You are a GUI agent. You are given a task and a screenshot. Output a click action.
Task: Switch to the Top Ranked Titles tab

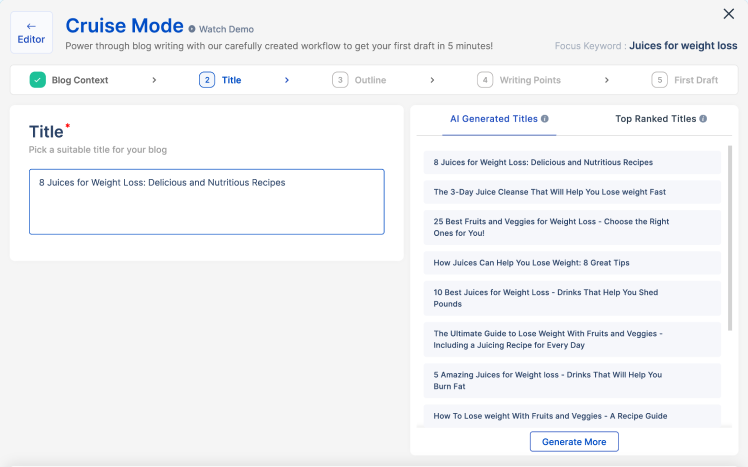tap(655, 119)
